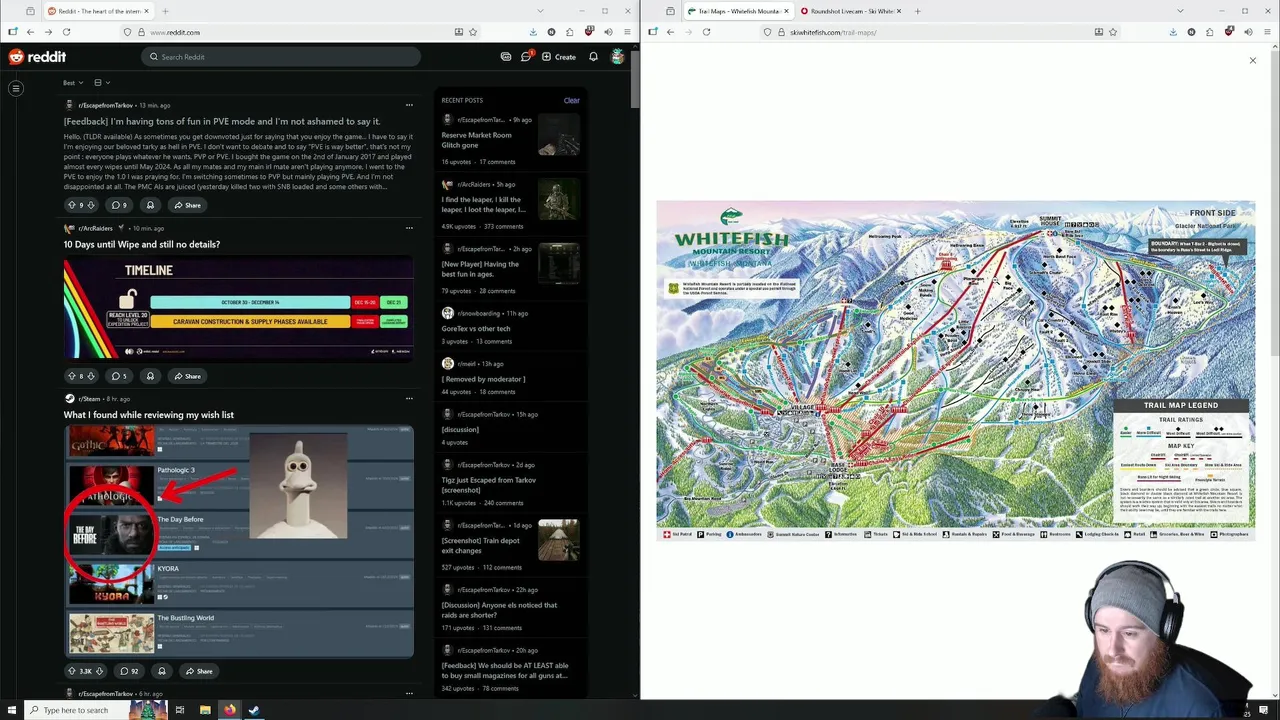Bookmark the Reddit page with star icon

point(473,32)
